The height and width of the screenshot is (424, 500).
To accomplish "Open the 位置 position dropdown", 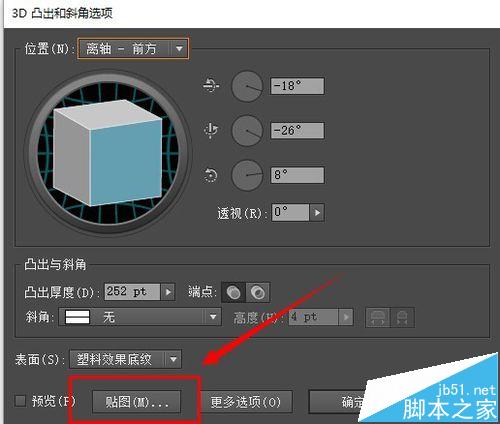I will point(133,49).
